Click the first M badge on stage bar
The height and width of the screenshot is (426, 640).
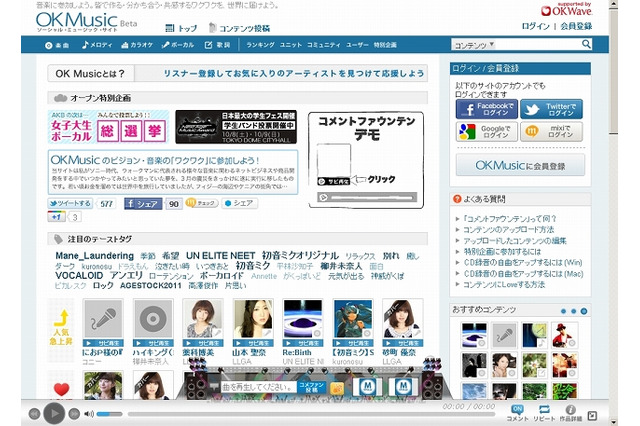[x=369, y=386]
